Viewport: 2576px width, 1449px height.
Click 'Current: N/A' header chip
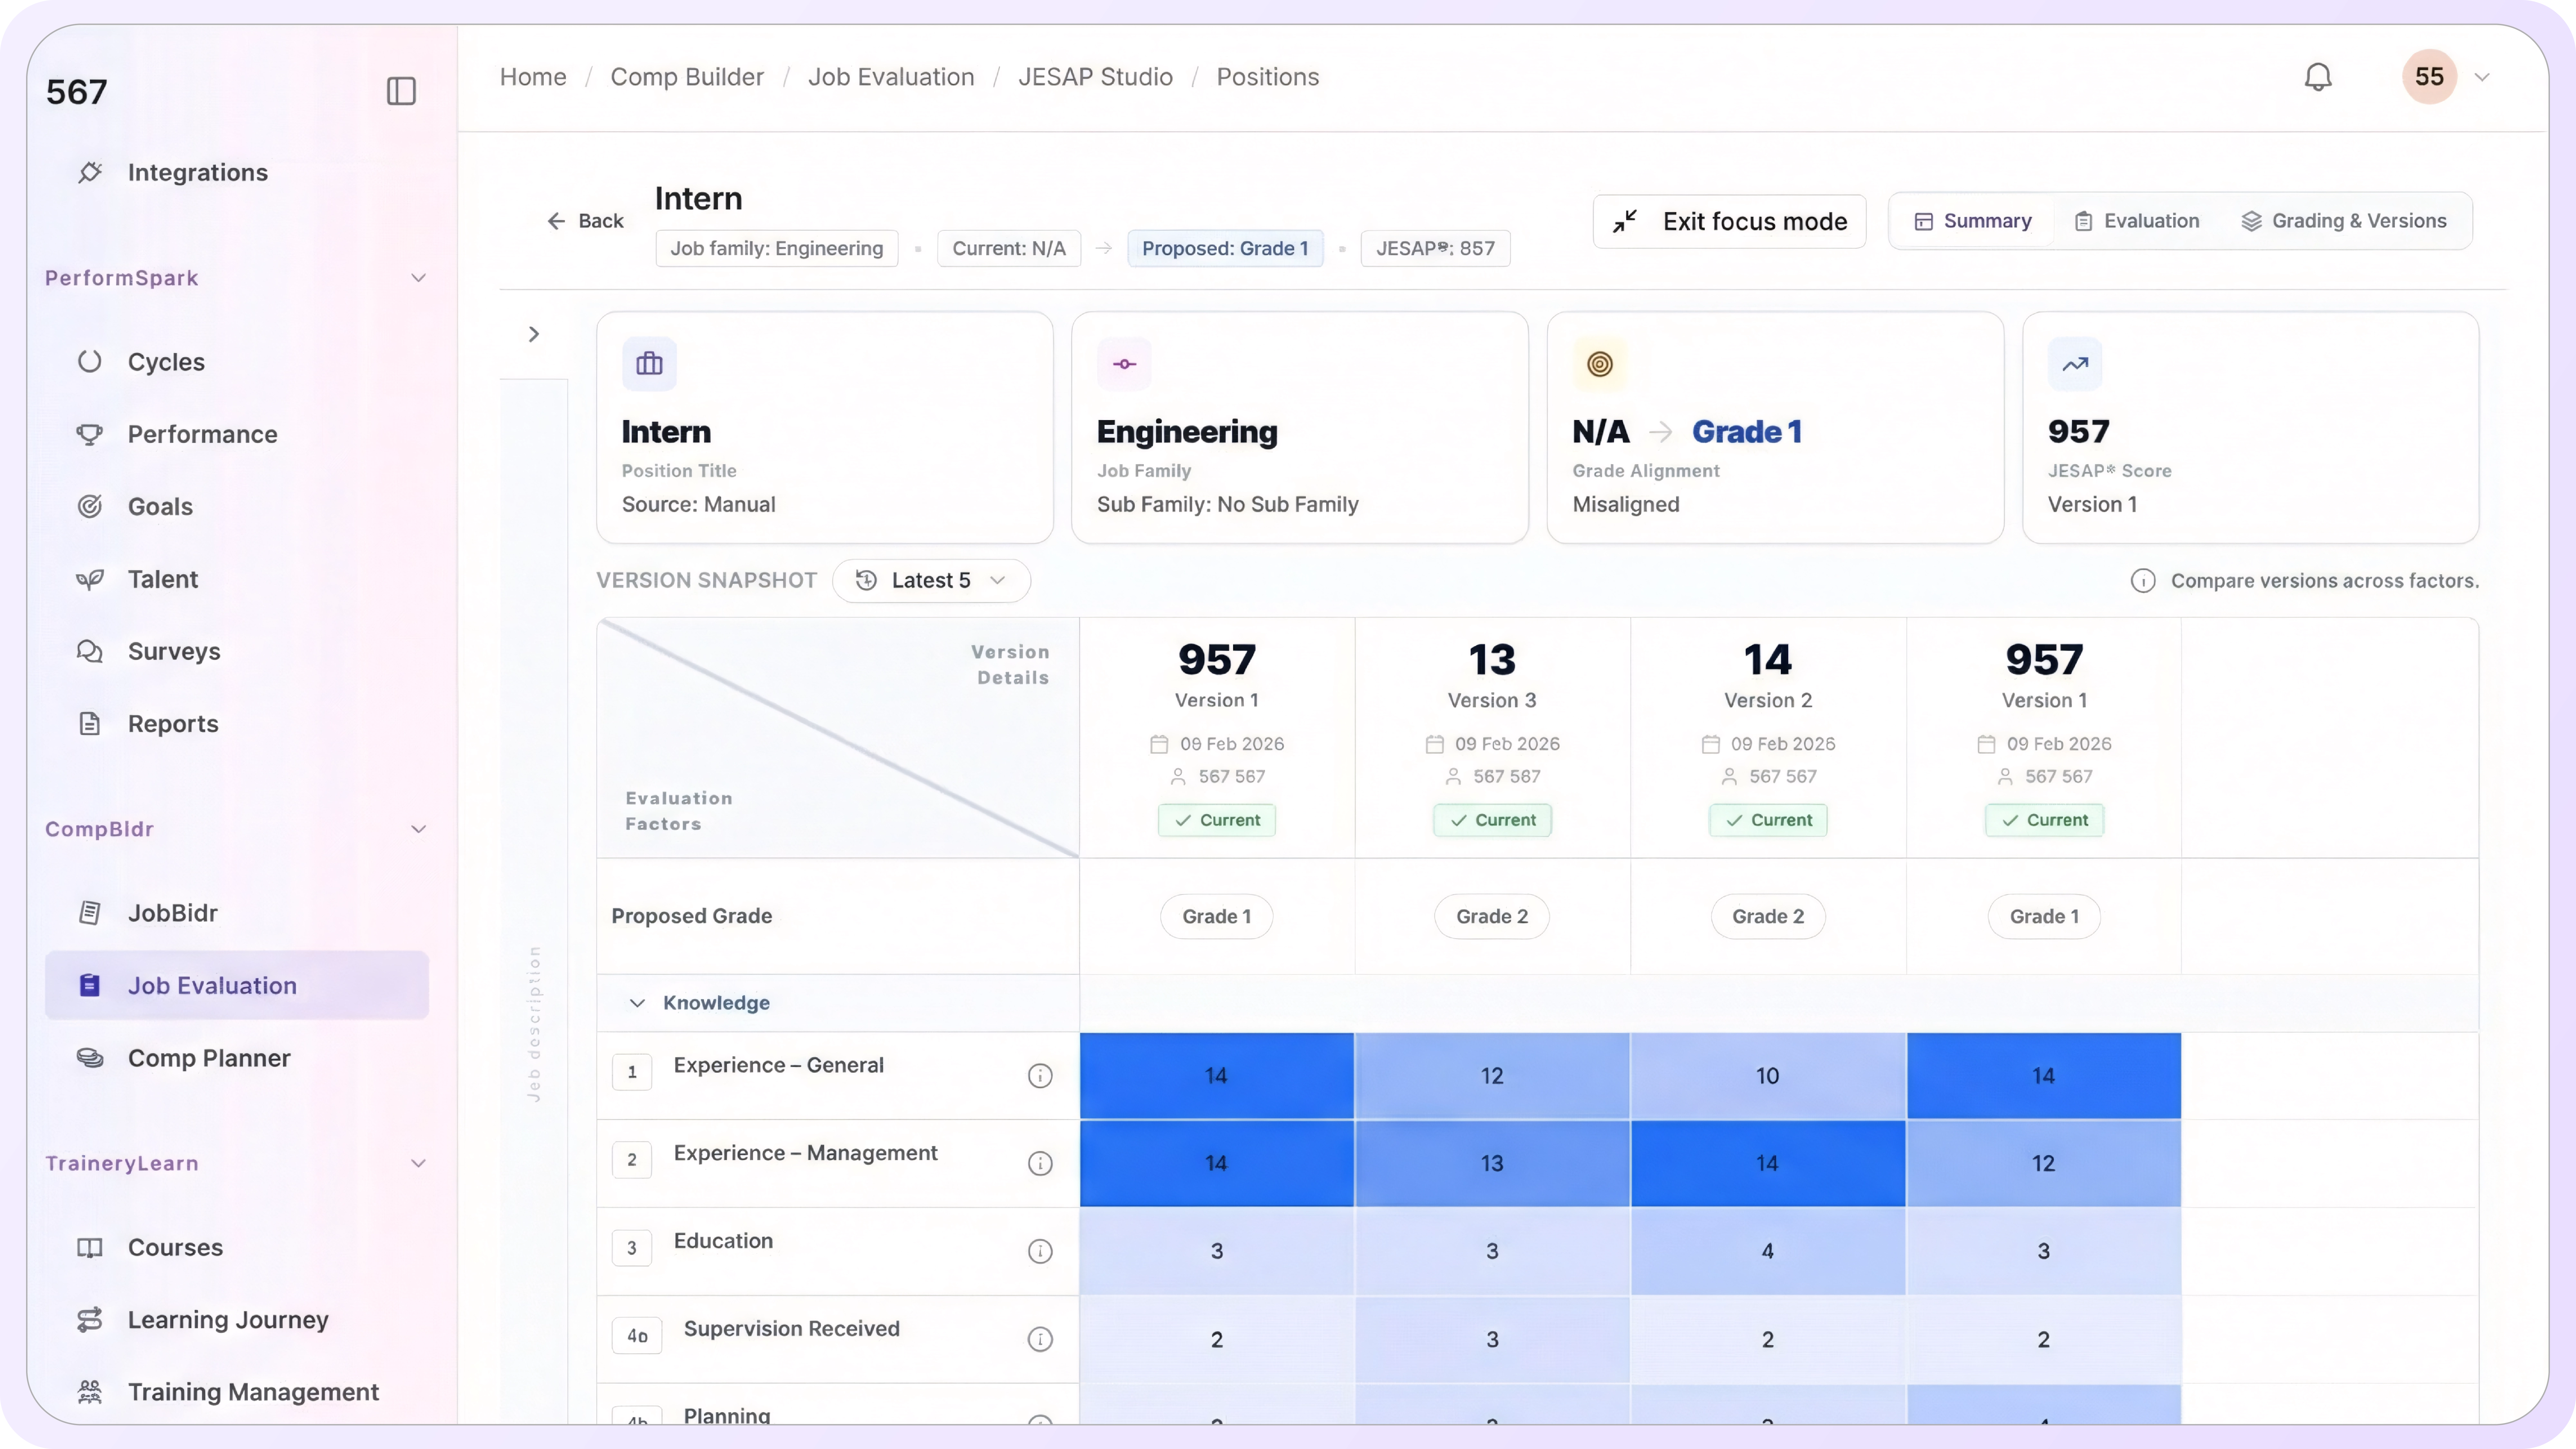coord(1009,249)
